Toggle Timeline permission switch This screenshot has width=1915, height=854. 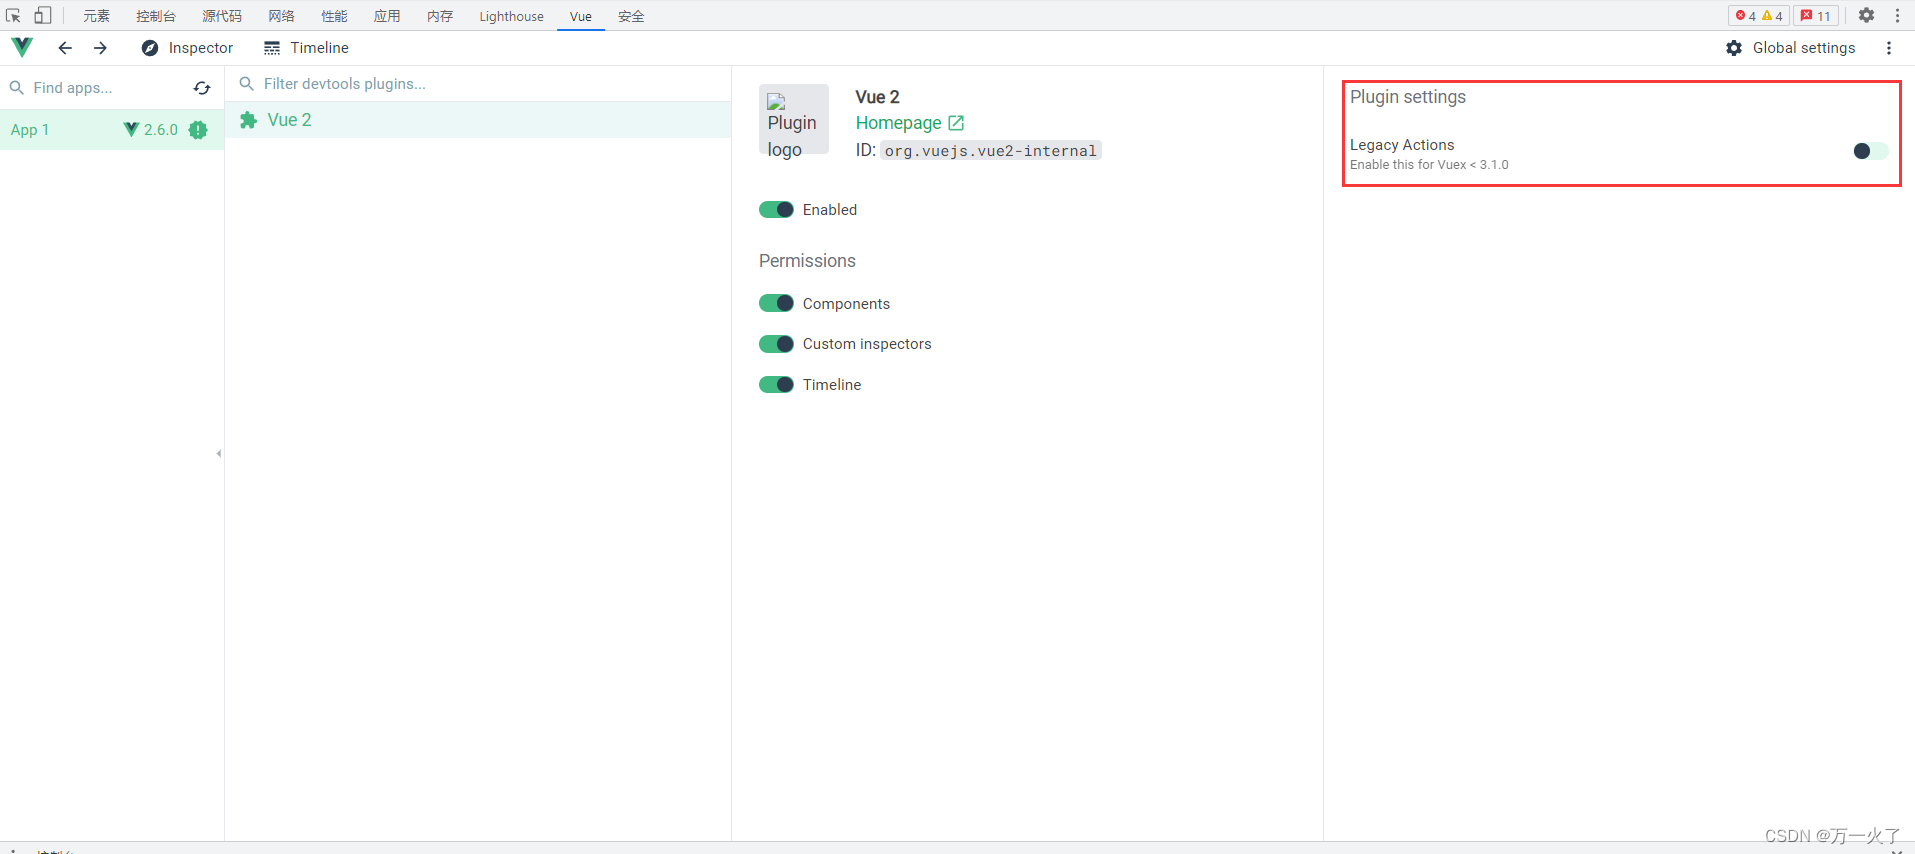pyautogui.click(x=776, y=384)
